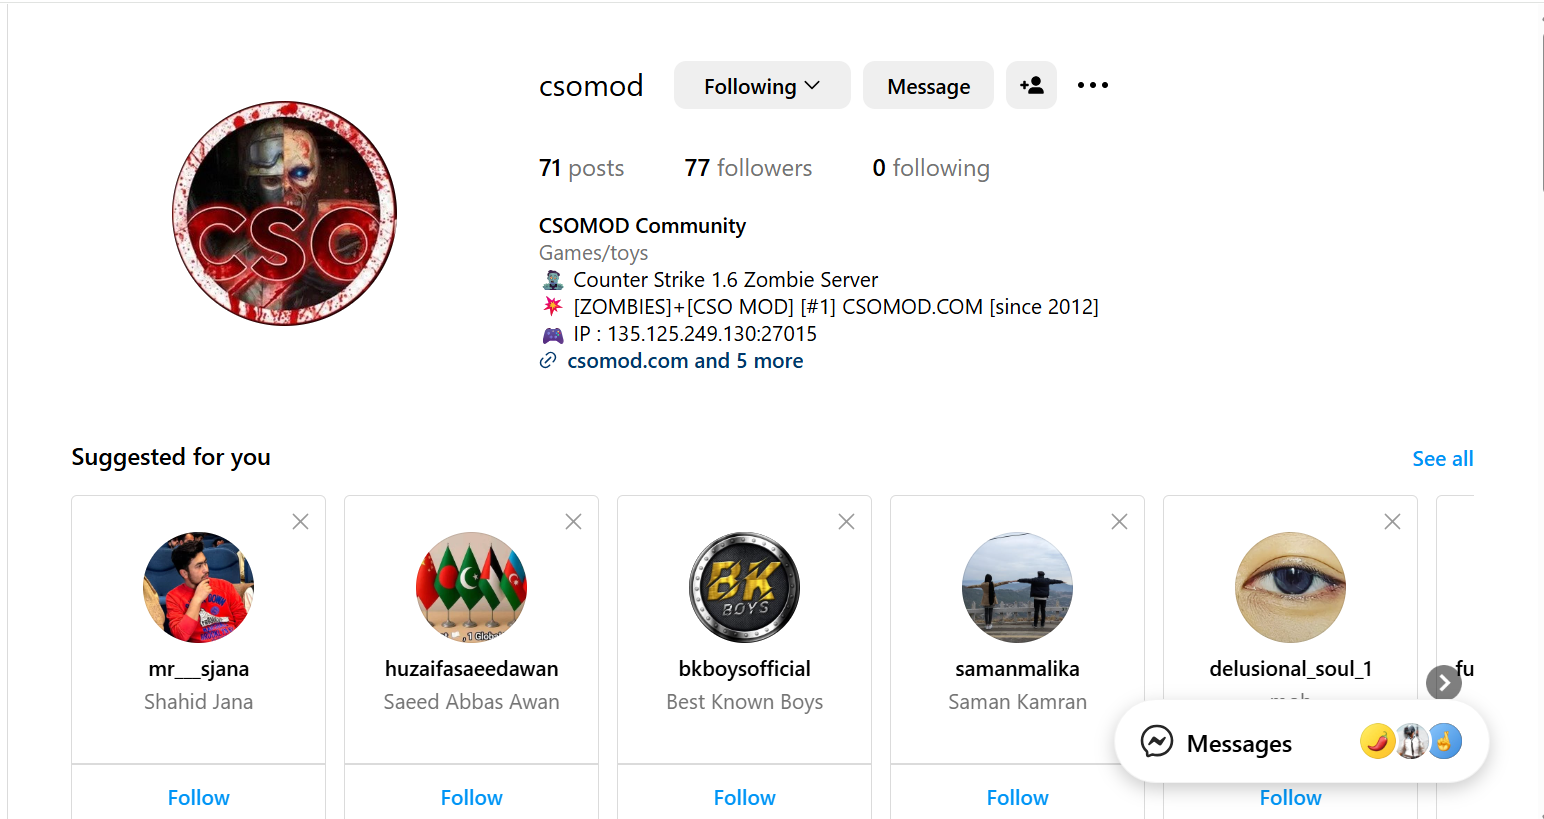The height and width of the screenshot is (819, 1544).
Task: Dismiss mr__sjana suggestion card
Action: (300, 521)
